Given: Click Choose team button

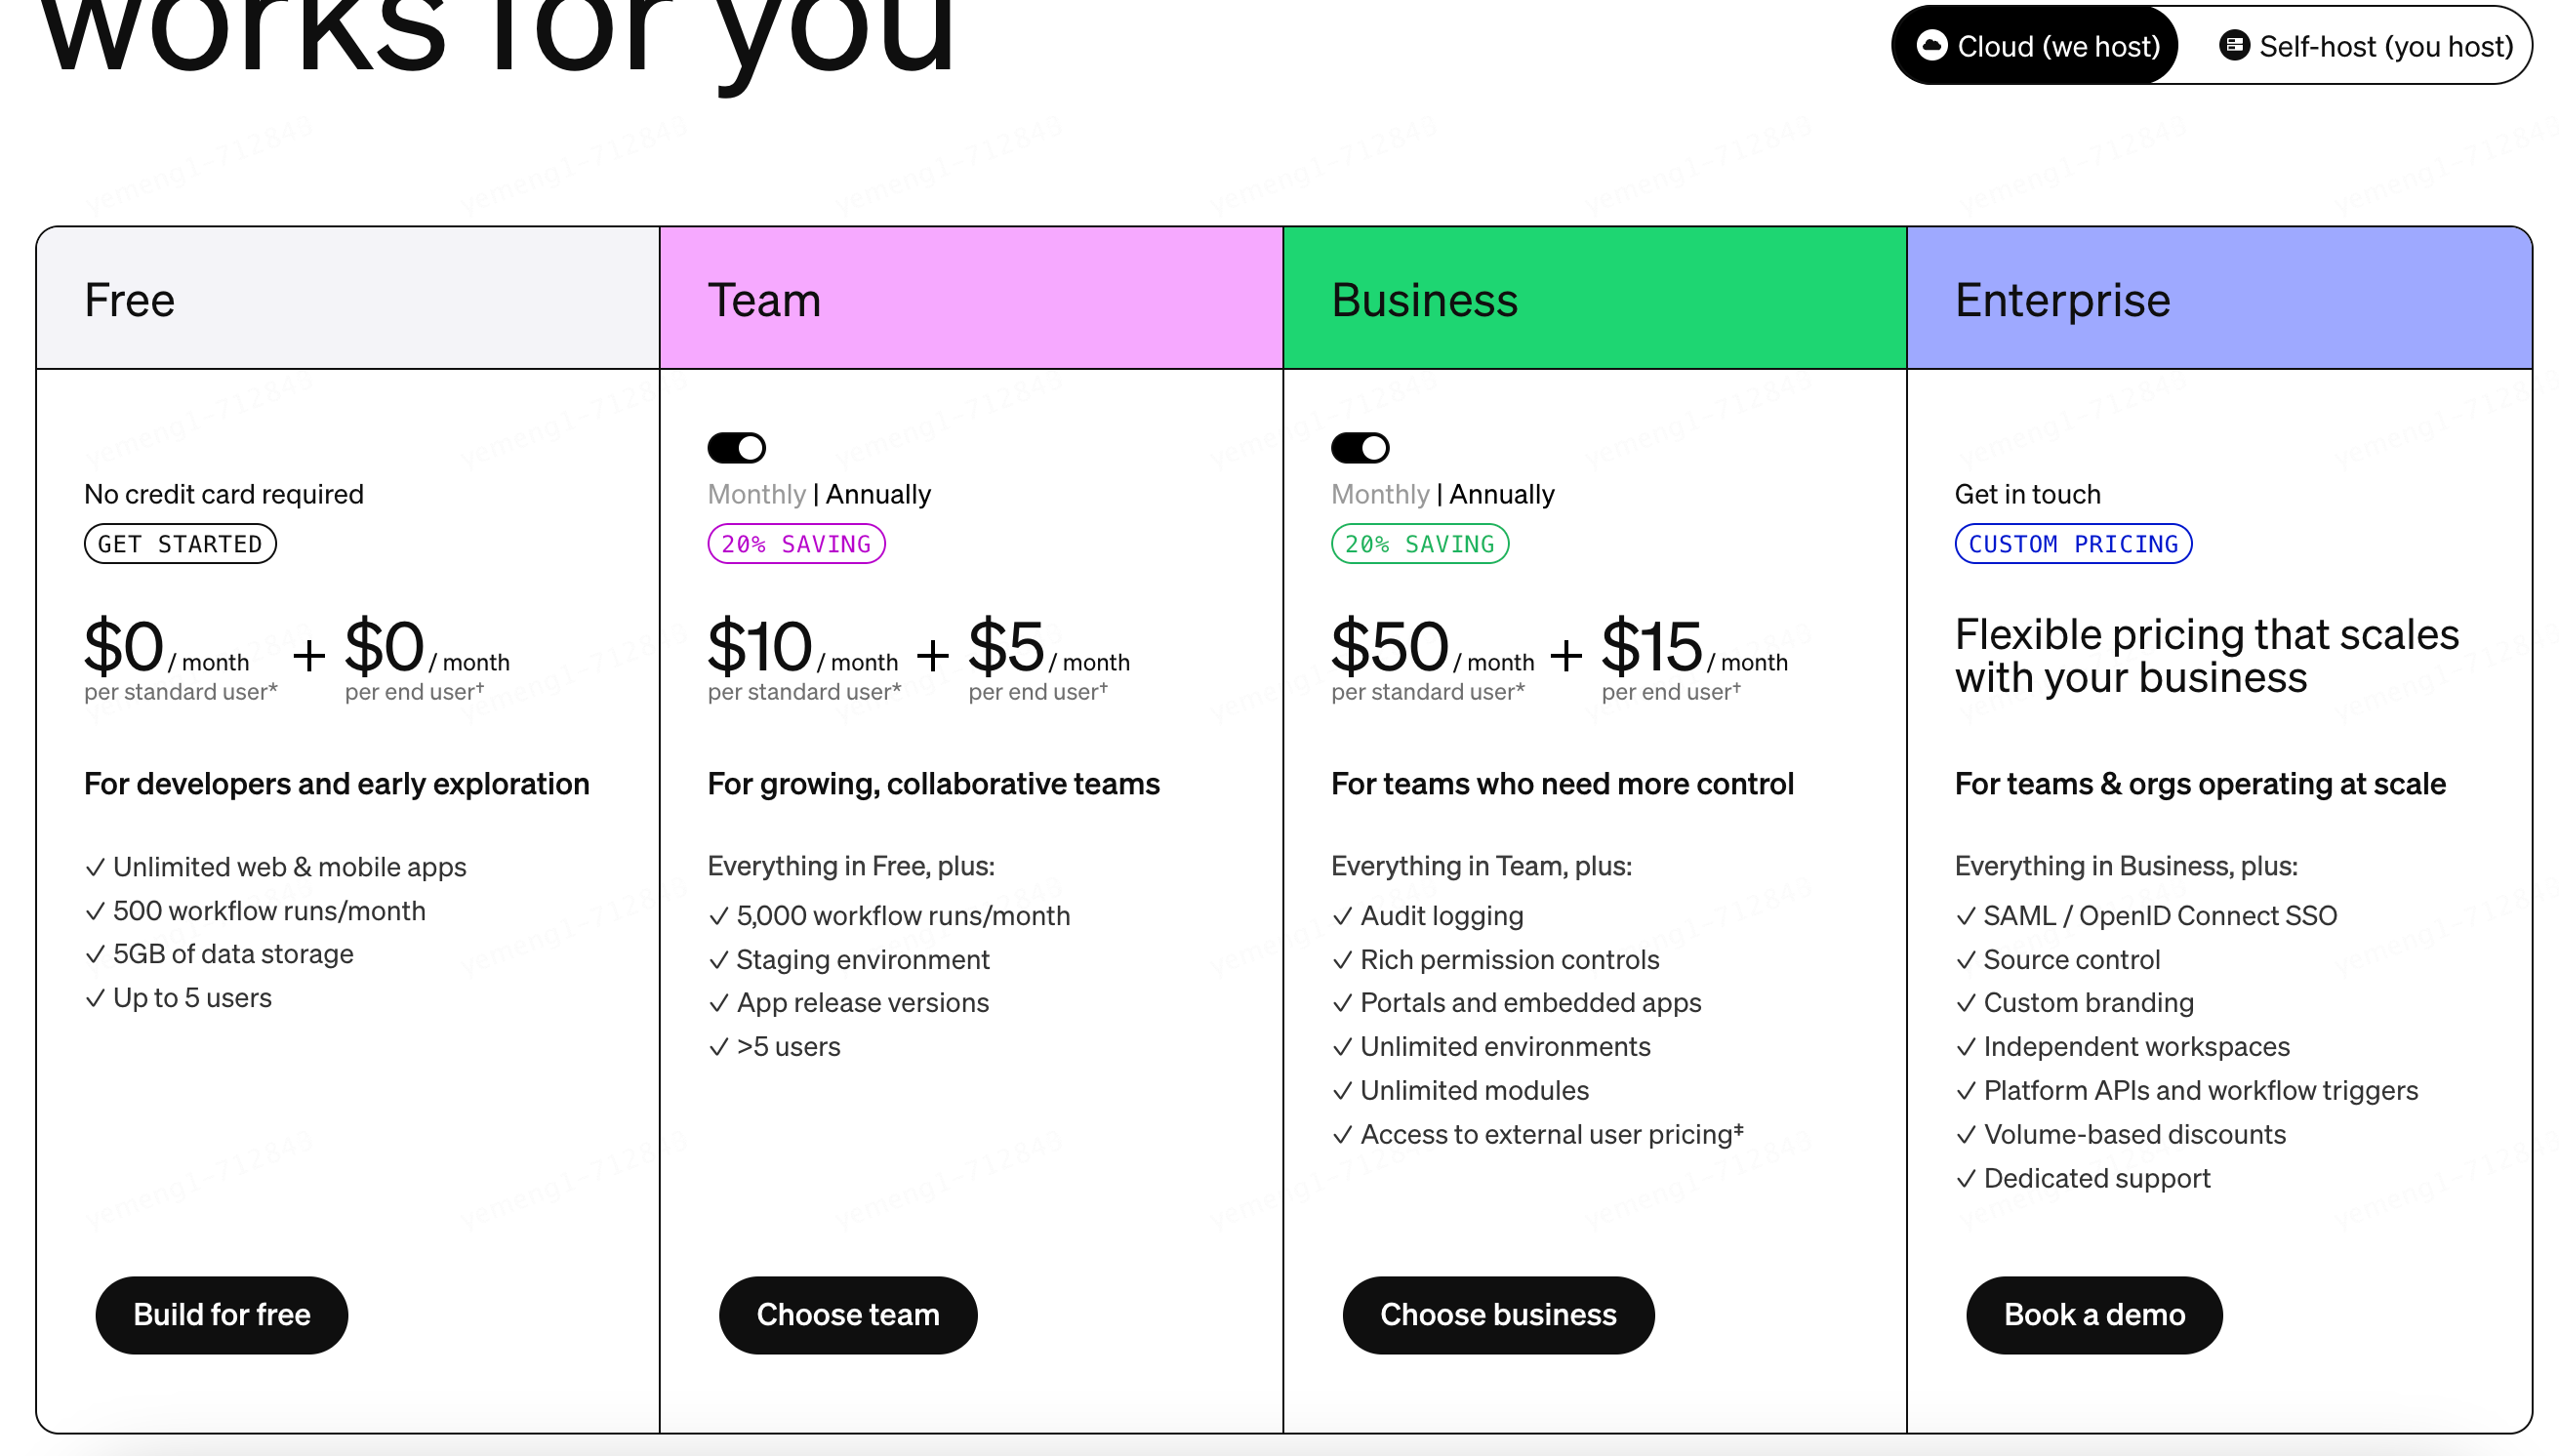Looking at the screenshot, I should click(x=847, y=1314).
